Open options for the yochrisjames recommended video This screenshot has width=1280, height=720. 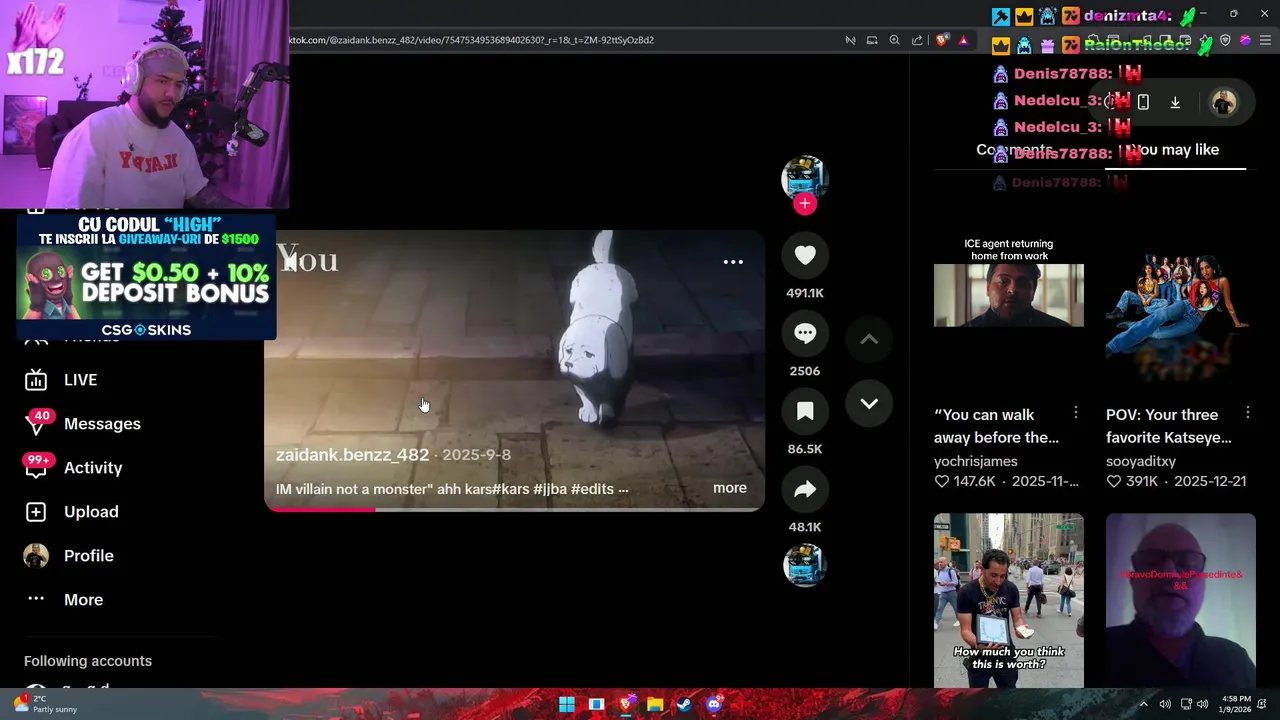1075,413
